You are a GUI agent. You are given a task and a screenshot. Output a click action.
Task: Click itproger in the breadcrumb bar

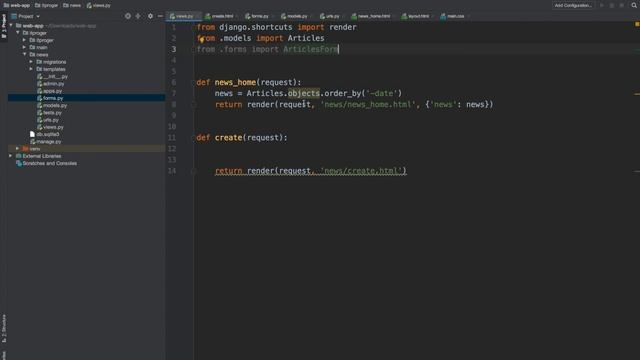tap(46, 5)
